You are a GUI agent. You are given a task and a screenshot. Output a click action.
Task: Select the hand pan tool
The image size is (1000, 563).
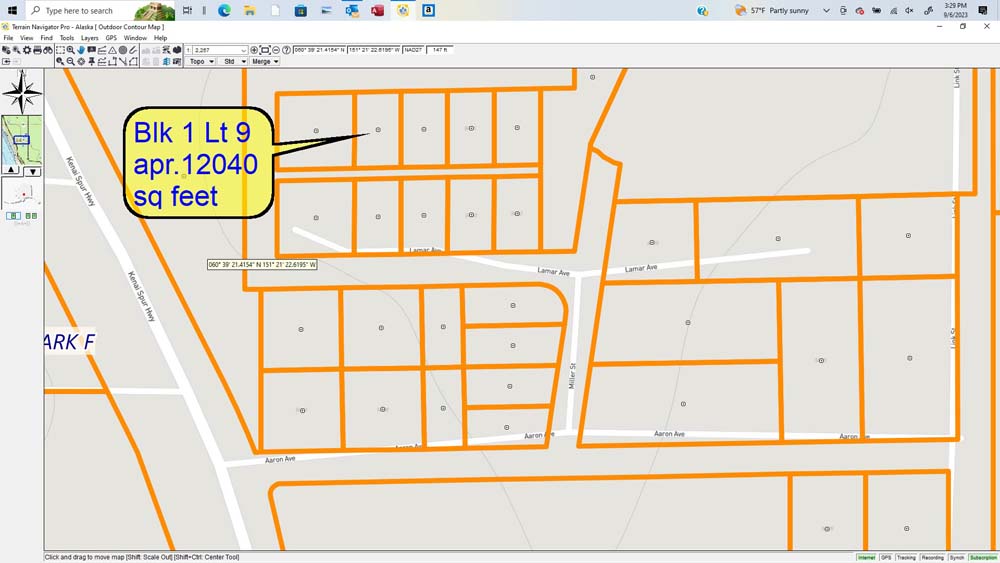(x=80, y=50)
